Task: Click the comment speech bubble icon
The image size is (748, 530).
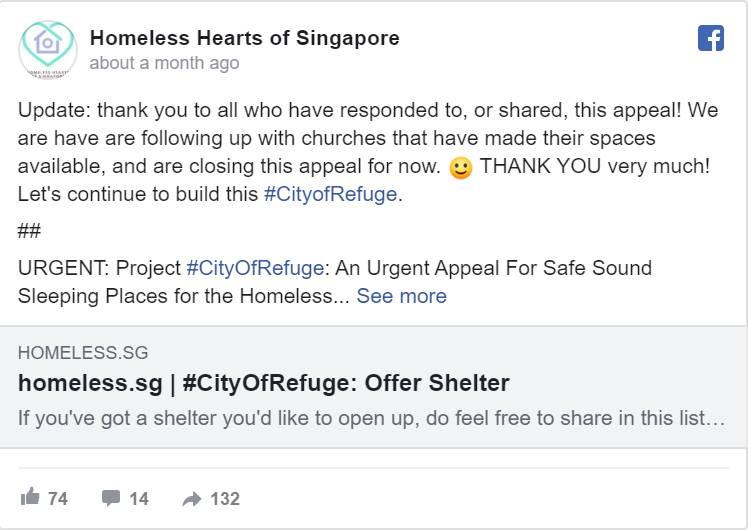Action: click(111, 497)
